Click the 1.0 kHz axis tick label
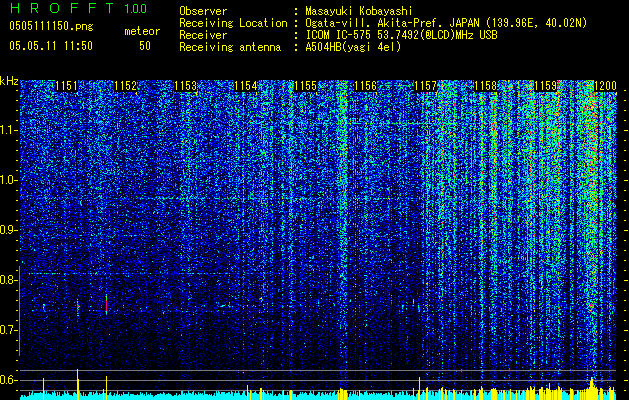 point(9,180)
